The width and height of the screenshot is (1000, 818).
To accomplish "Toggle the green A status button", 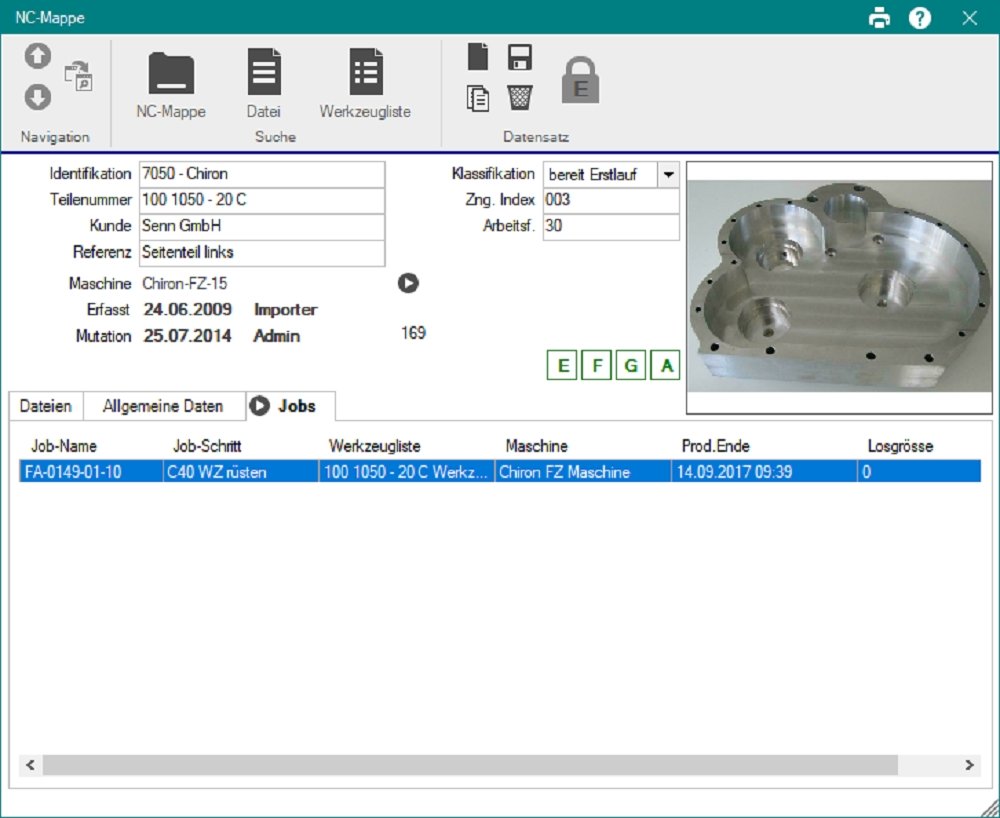I will click(665, 366).
